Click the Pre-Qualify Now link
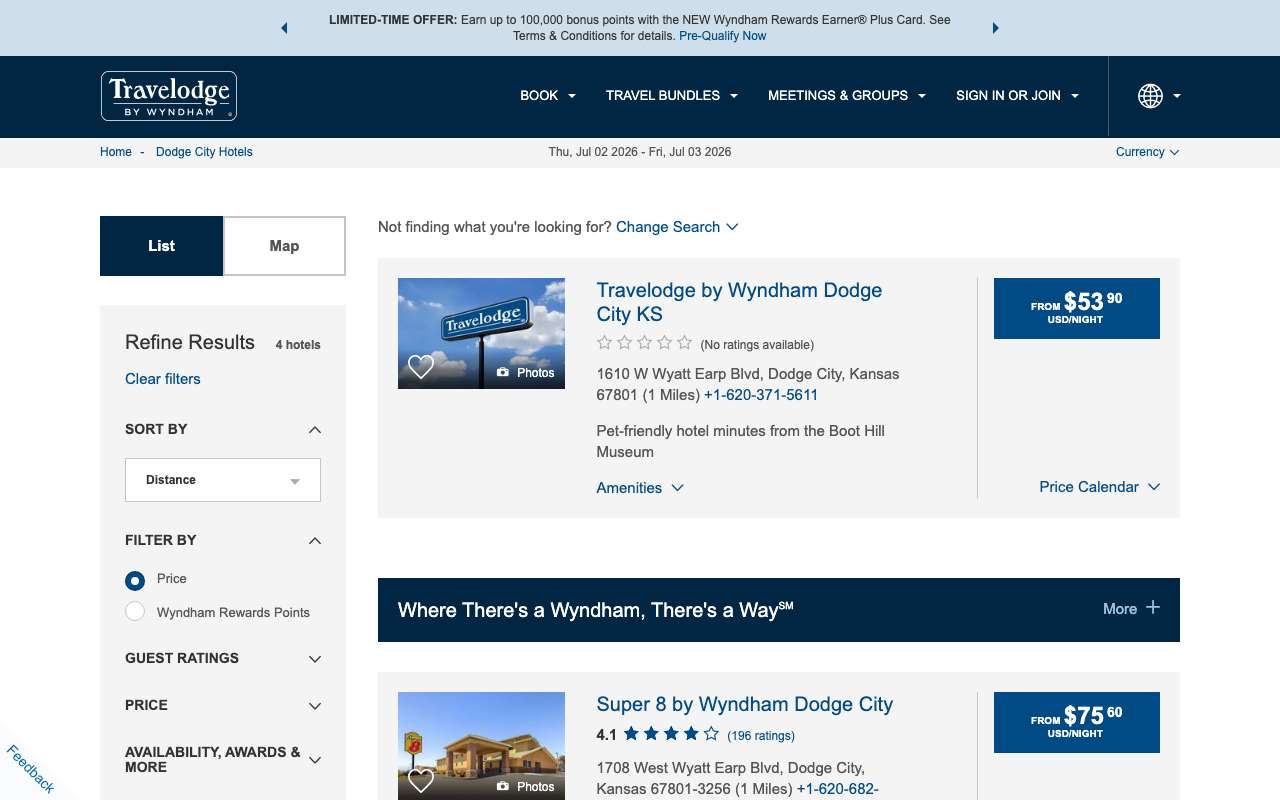The width and height of the screenshot is (1280, 800). (723, 36)
